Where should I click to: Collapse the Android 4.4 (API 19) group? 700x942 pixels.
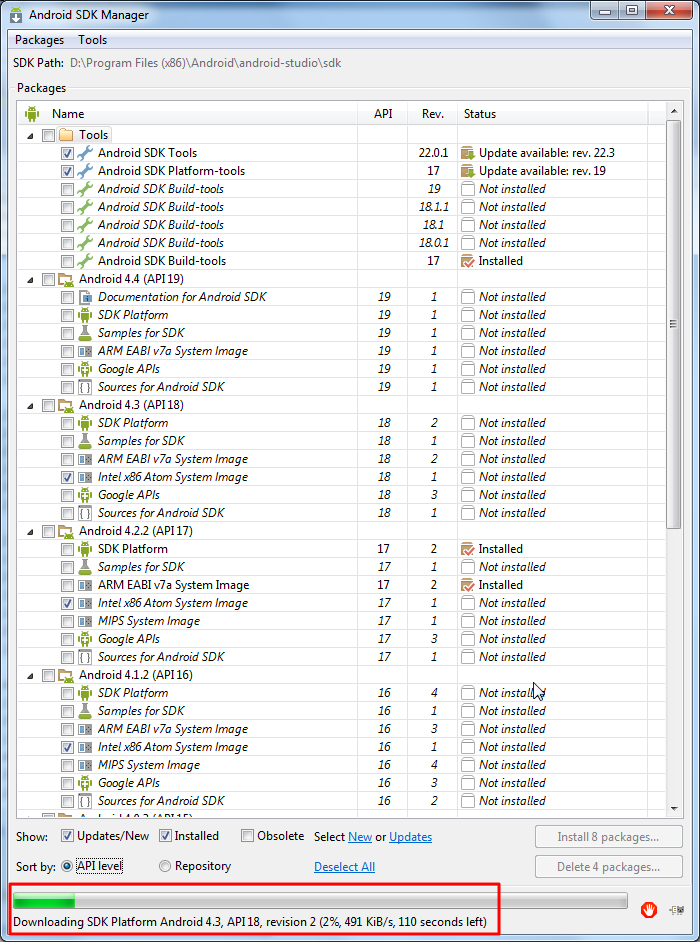31,279
